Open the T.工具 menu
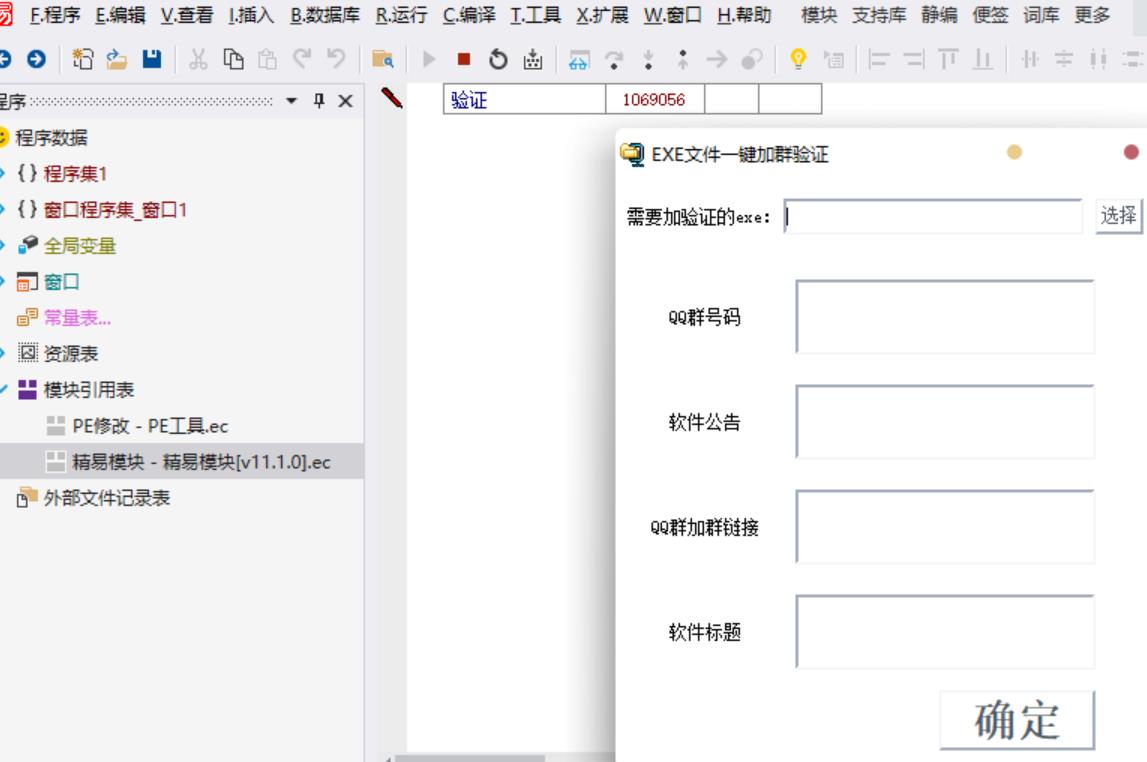The height and width of the screenshot is (762, 1147). pyautogui.click(x=537, y=15)
